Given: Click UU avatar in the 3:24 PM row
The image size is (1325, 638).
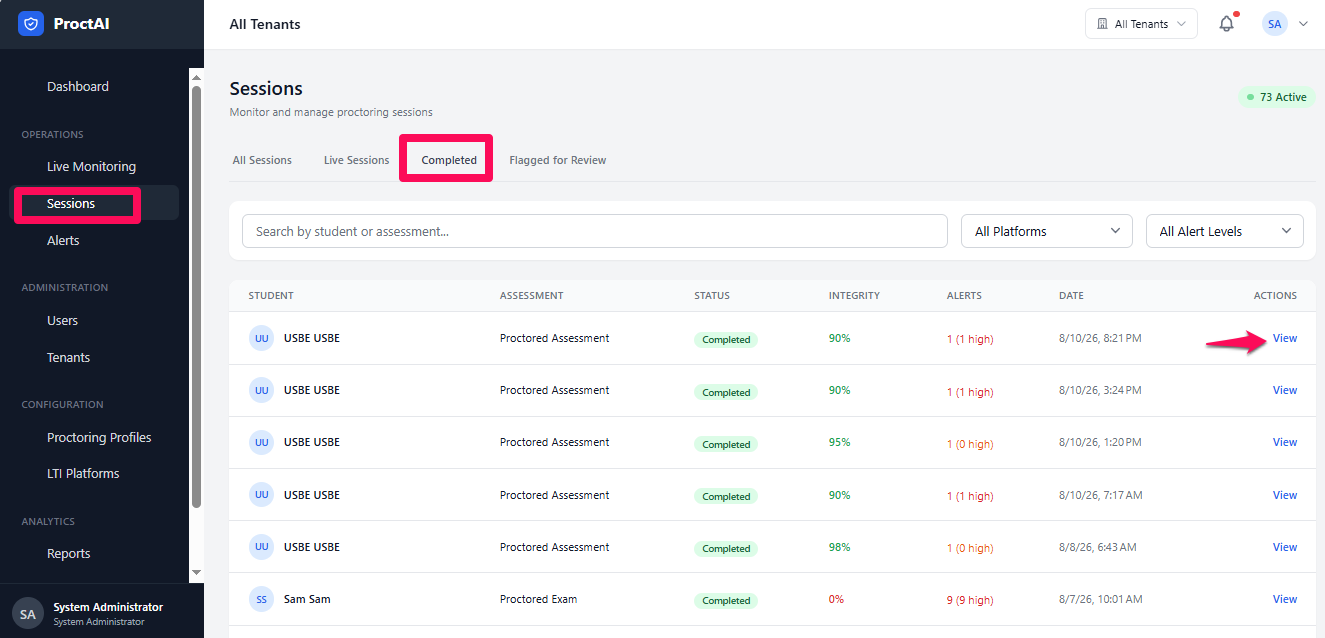Looking at the screenshot, I should [261, 390].
